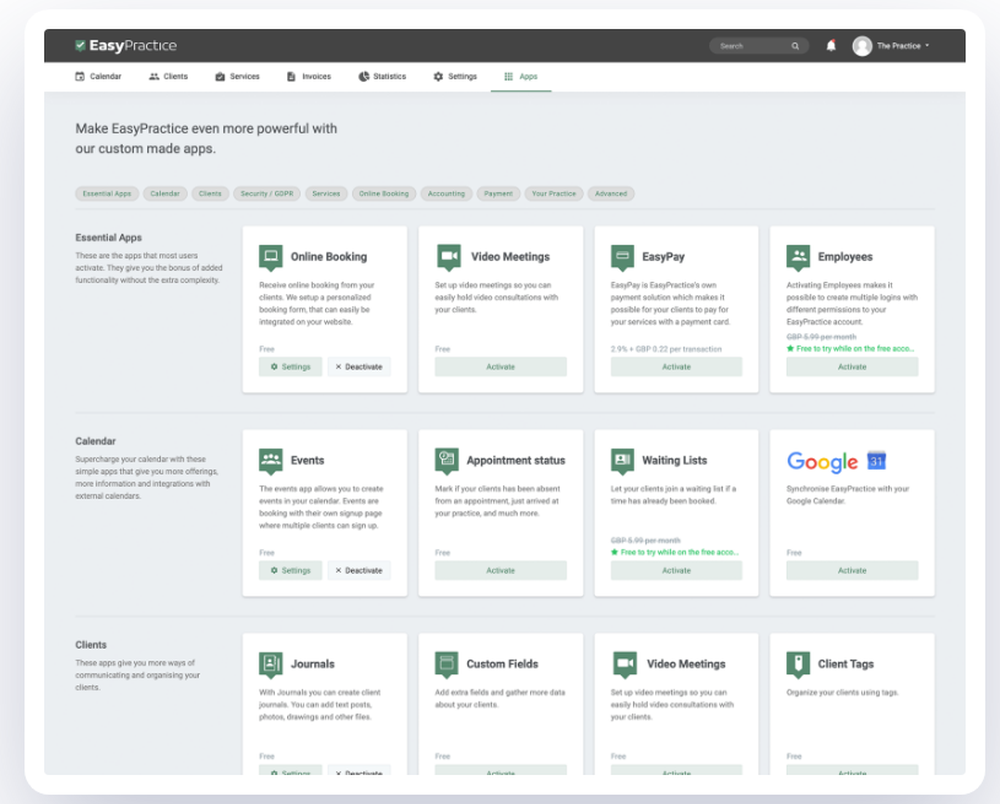Click the EasyPractice logo

[x=126, y=45]
